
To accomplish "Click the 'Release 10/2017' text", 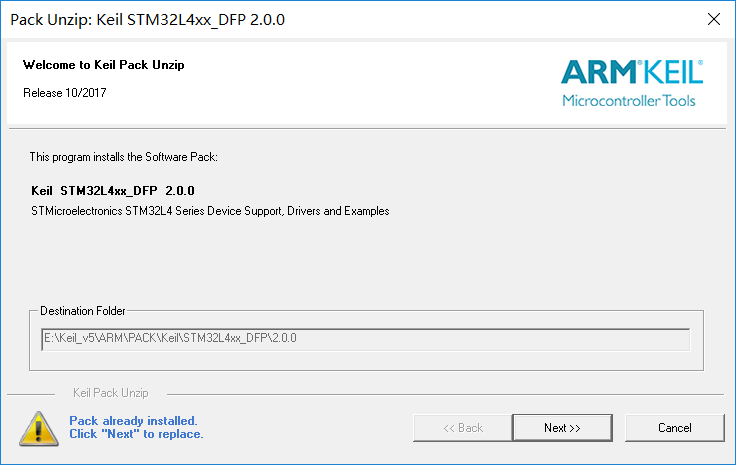I will [x=65, y=93].
